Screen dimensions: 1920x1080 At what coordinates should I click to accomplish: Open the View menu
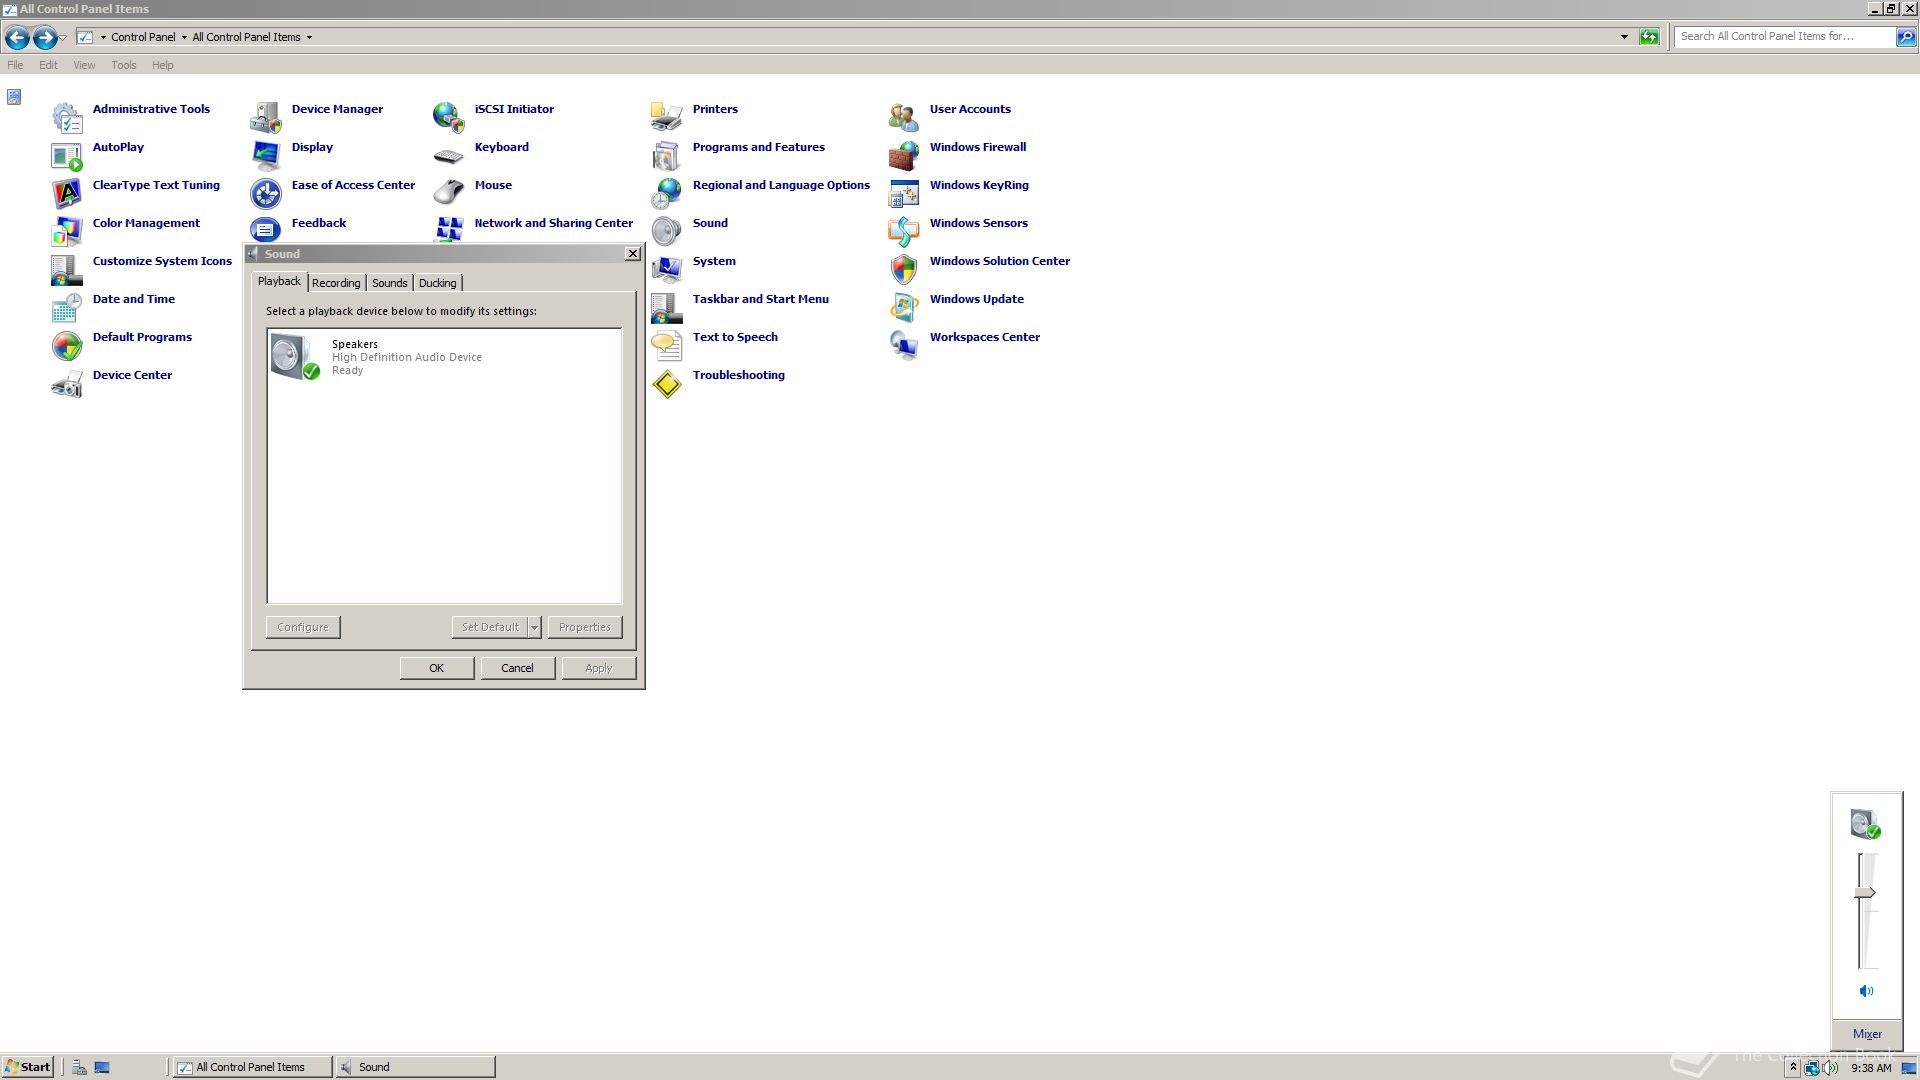point(84,65)
